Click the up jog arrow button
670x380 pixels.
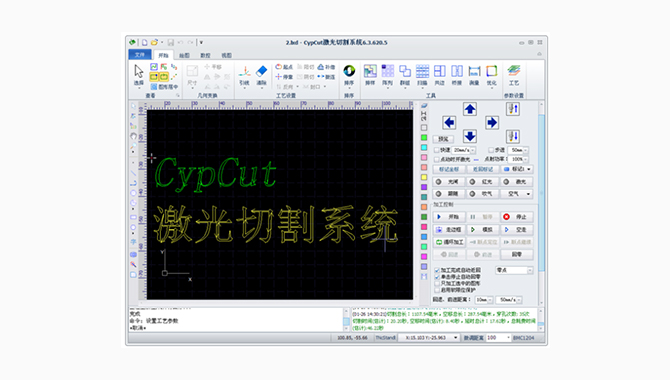pos(470,109)
